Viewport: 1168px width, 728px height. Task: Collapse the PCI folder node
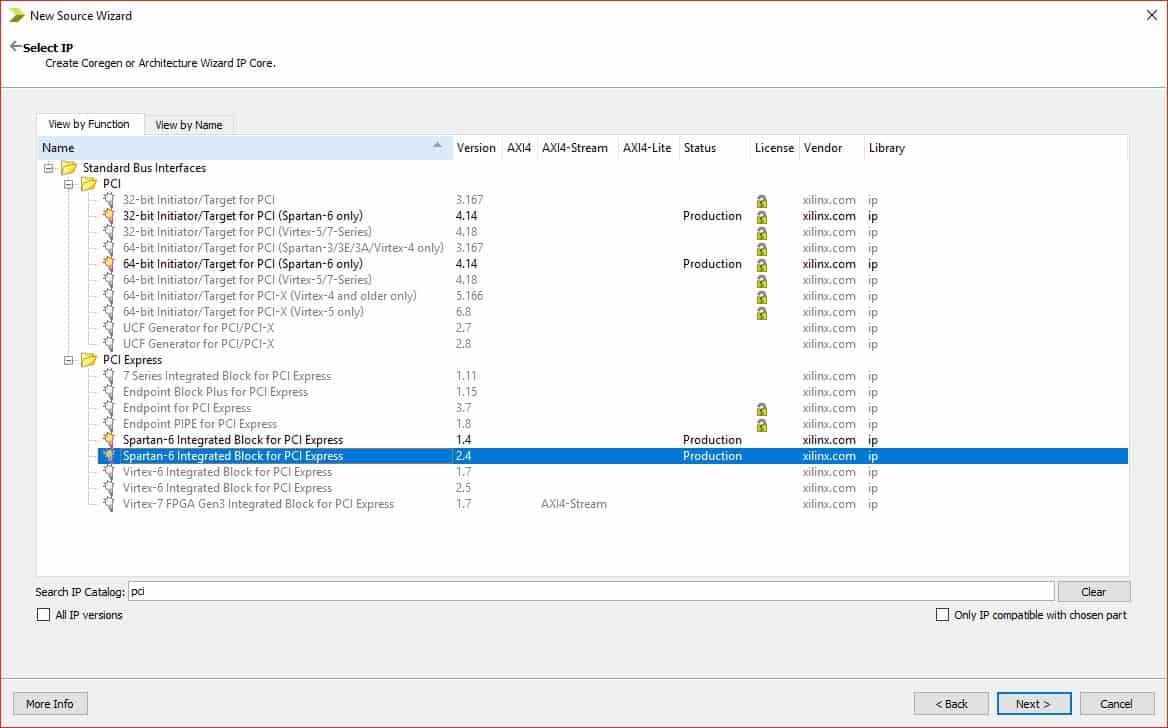pos(68,184)
